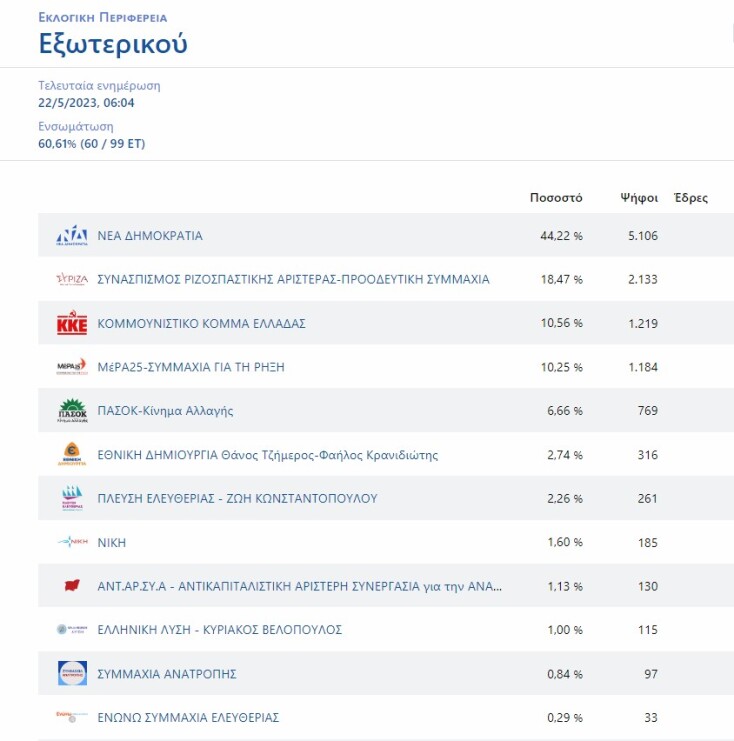
Task: Open the ΝΕΑ ΔΗΜΟΚΡΑΤΙΑ party link
Action: (150, 236)
